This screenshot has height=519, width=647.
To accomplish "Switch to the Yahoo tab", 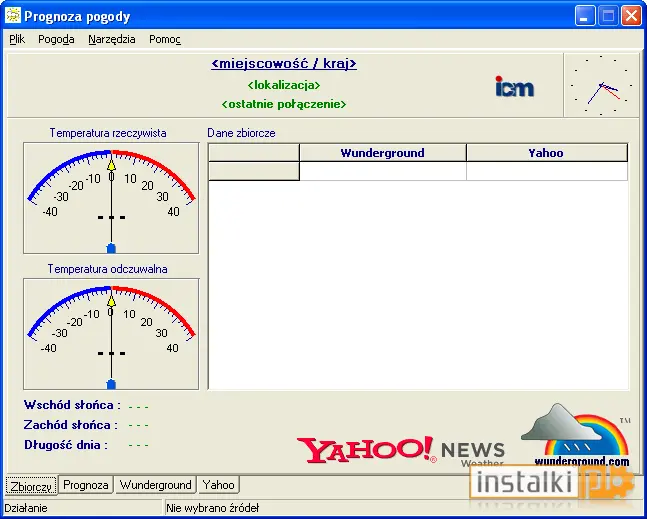I will click(218, 484).
